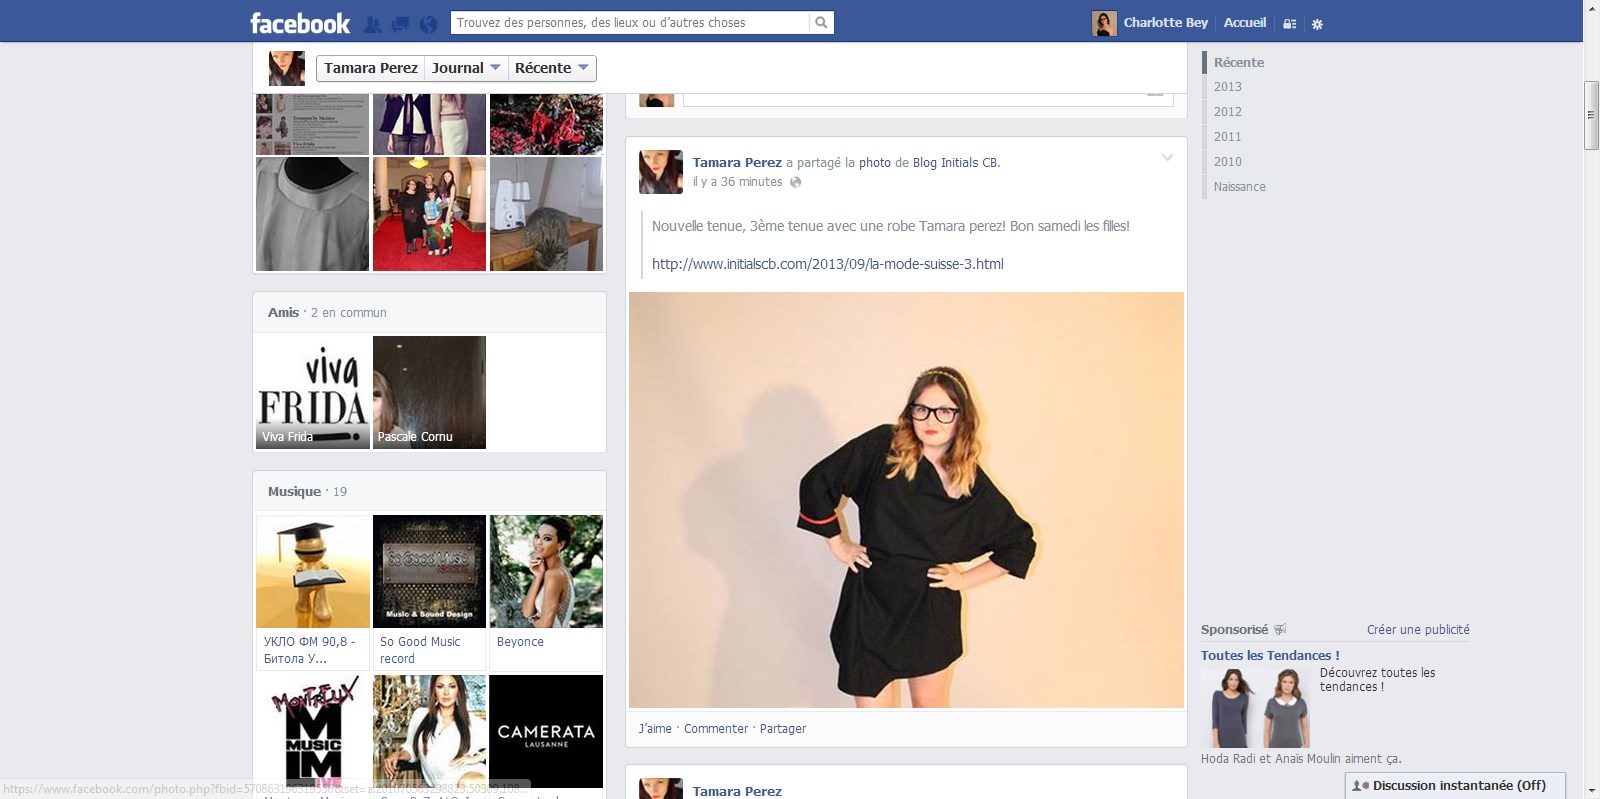Viewport: 1600px width, 799px height.
Task: Jump to 2013 in timeline
Action: tap(1228, 87)
